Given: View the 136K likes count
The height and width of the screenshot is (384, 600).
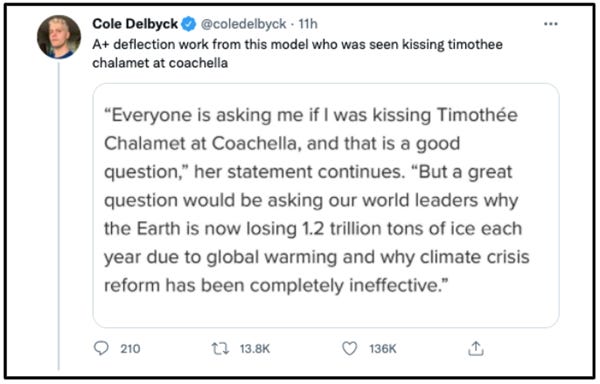Looking at the screenshot, I should (x=383, y=348).
